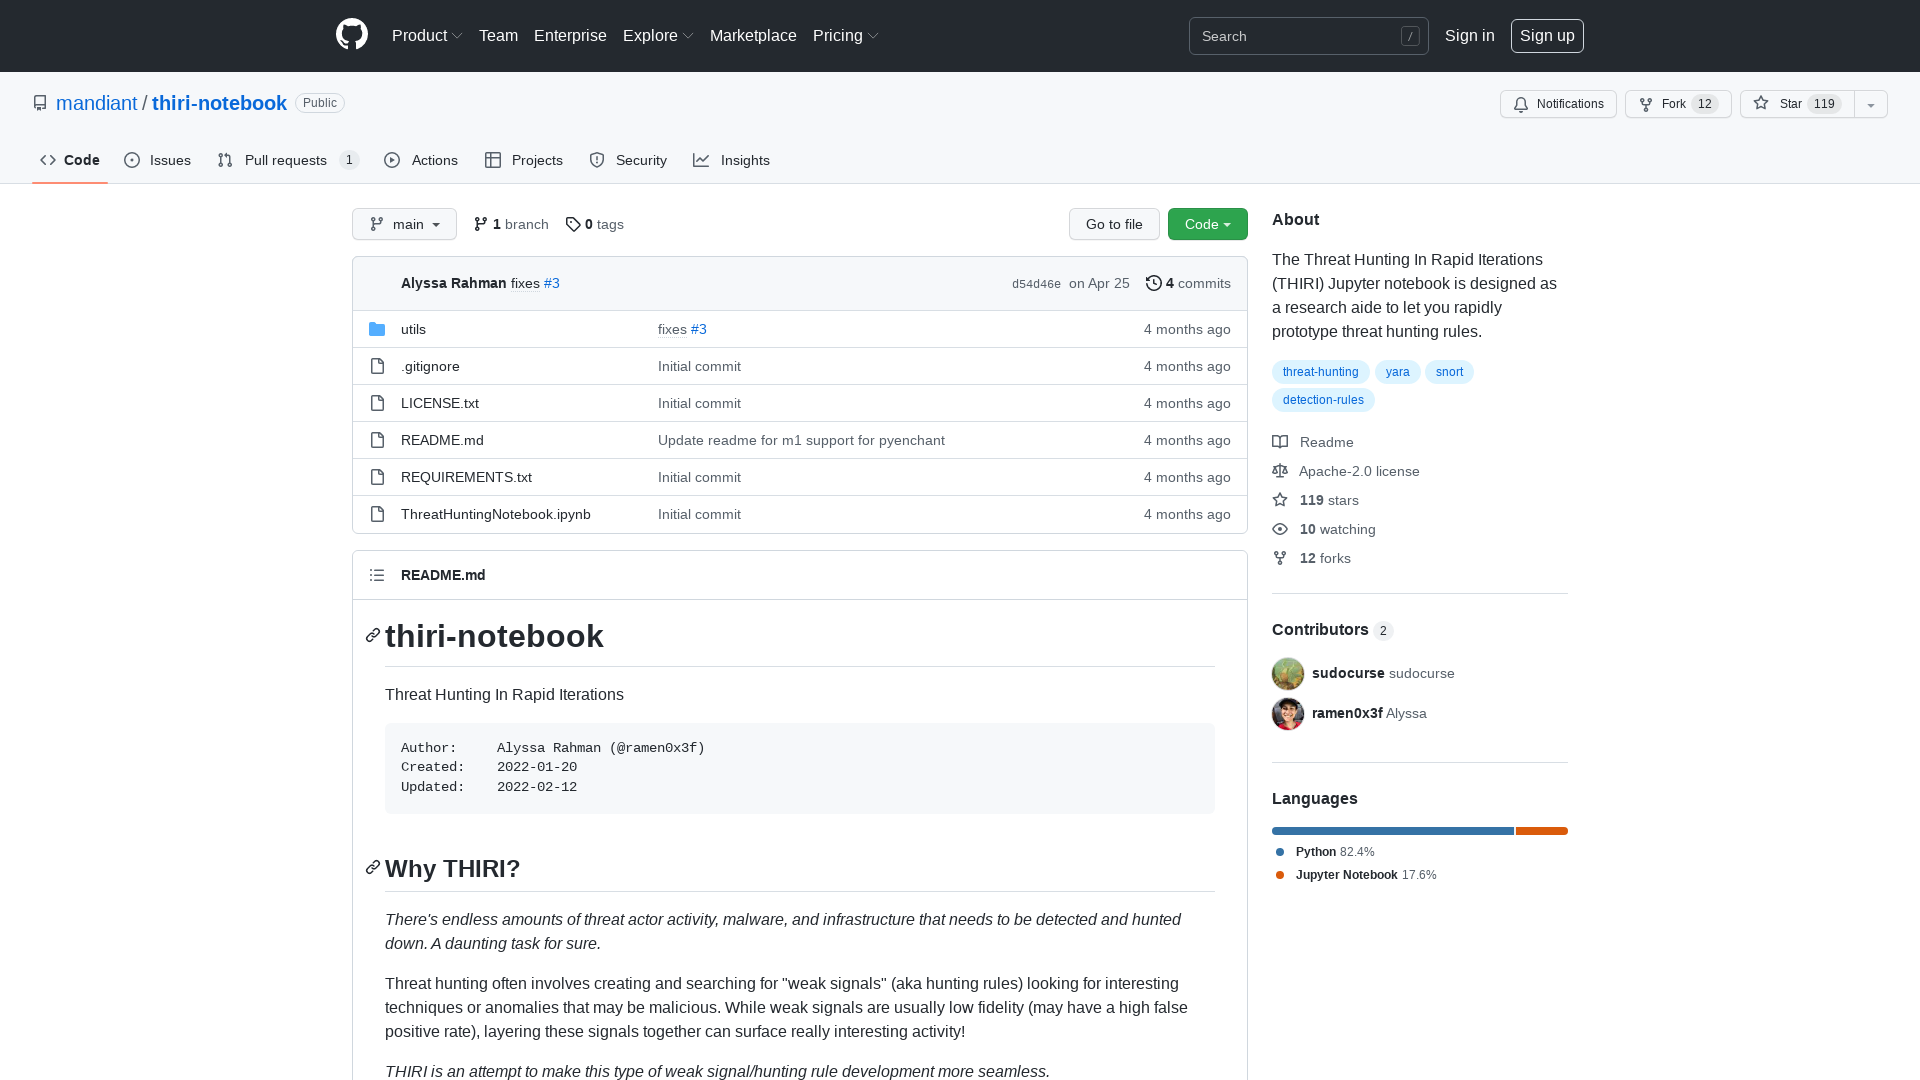Click the utils folder icon

tap(377, 329)
